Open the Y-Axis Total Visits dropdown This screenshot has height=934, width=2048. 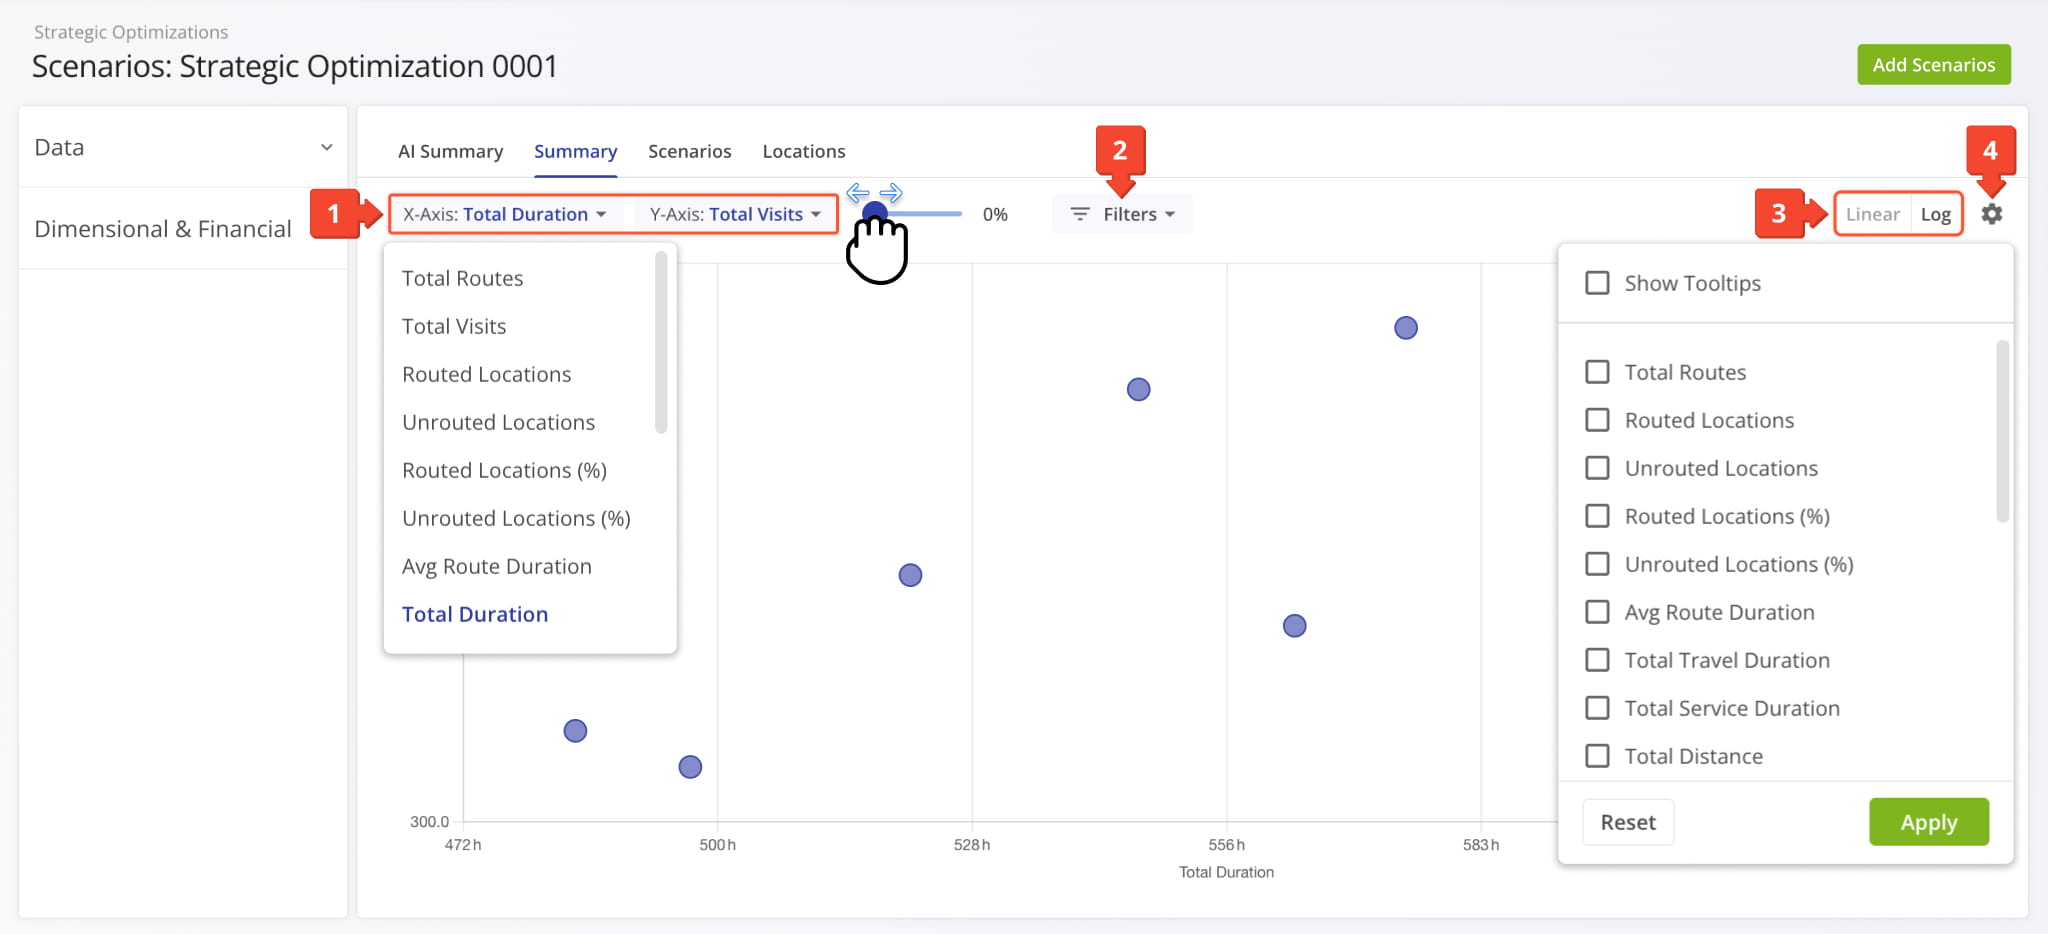pos(735,214)
